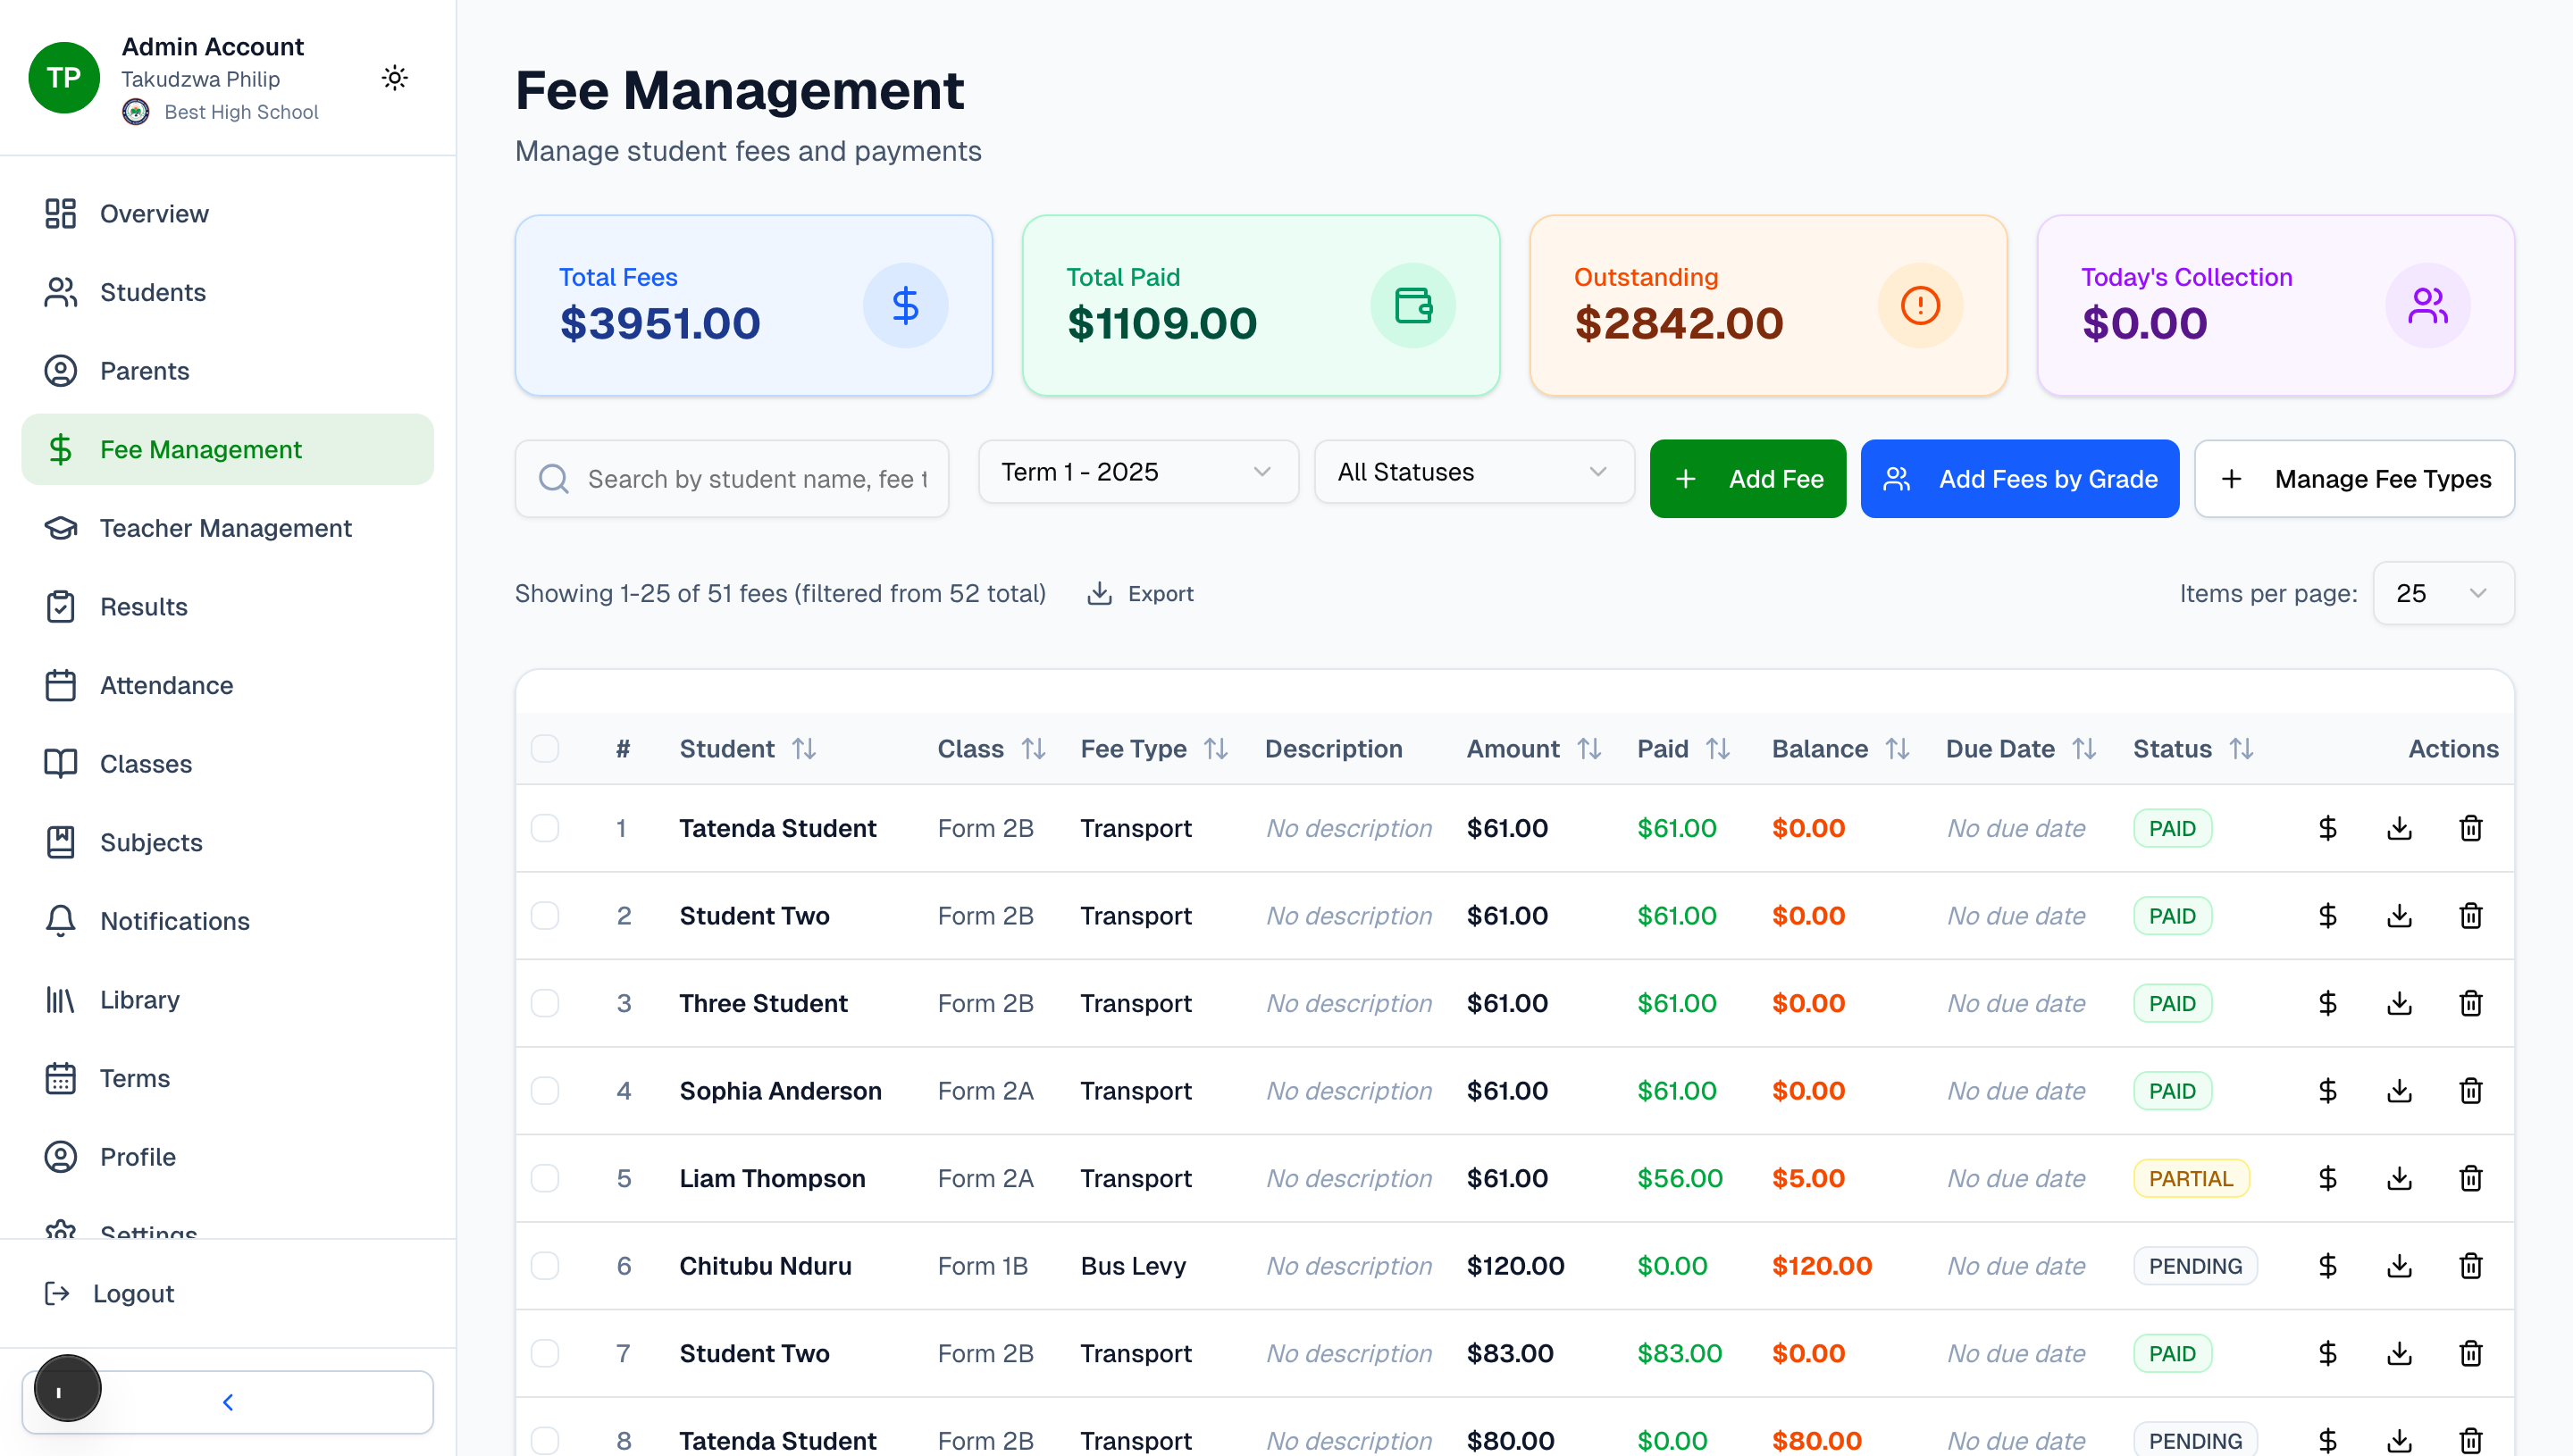Select the Students sidebar icon

pyautogui.click(x=61, y=292)
